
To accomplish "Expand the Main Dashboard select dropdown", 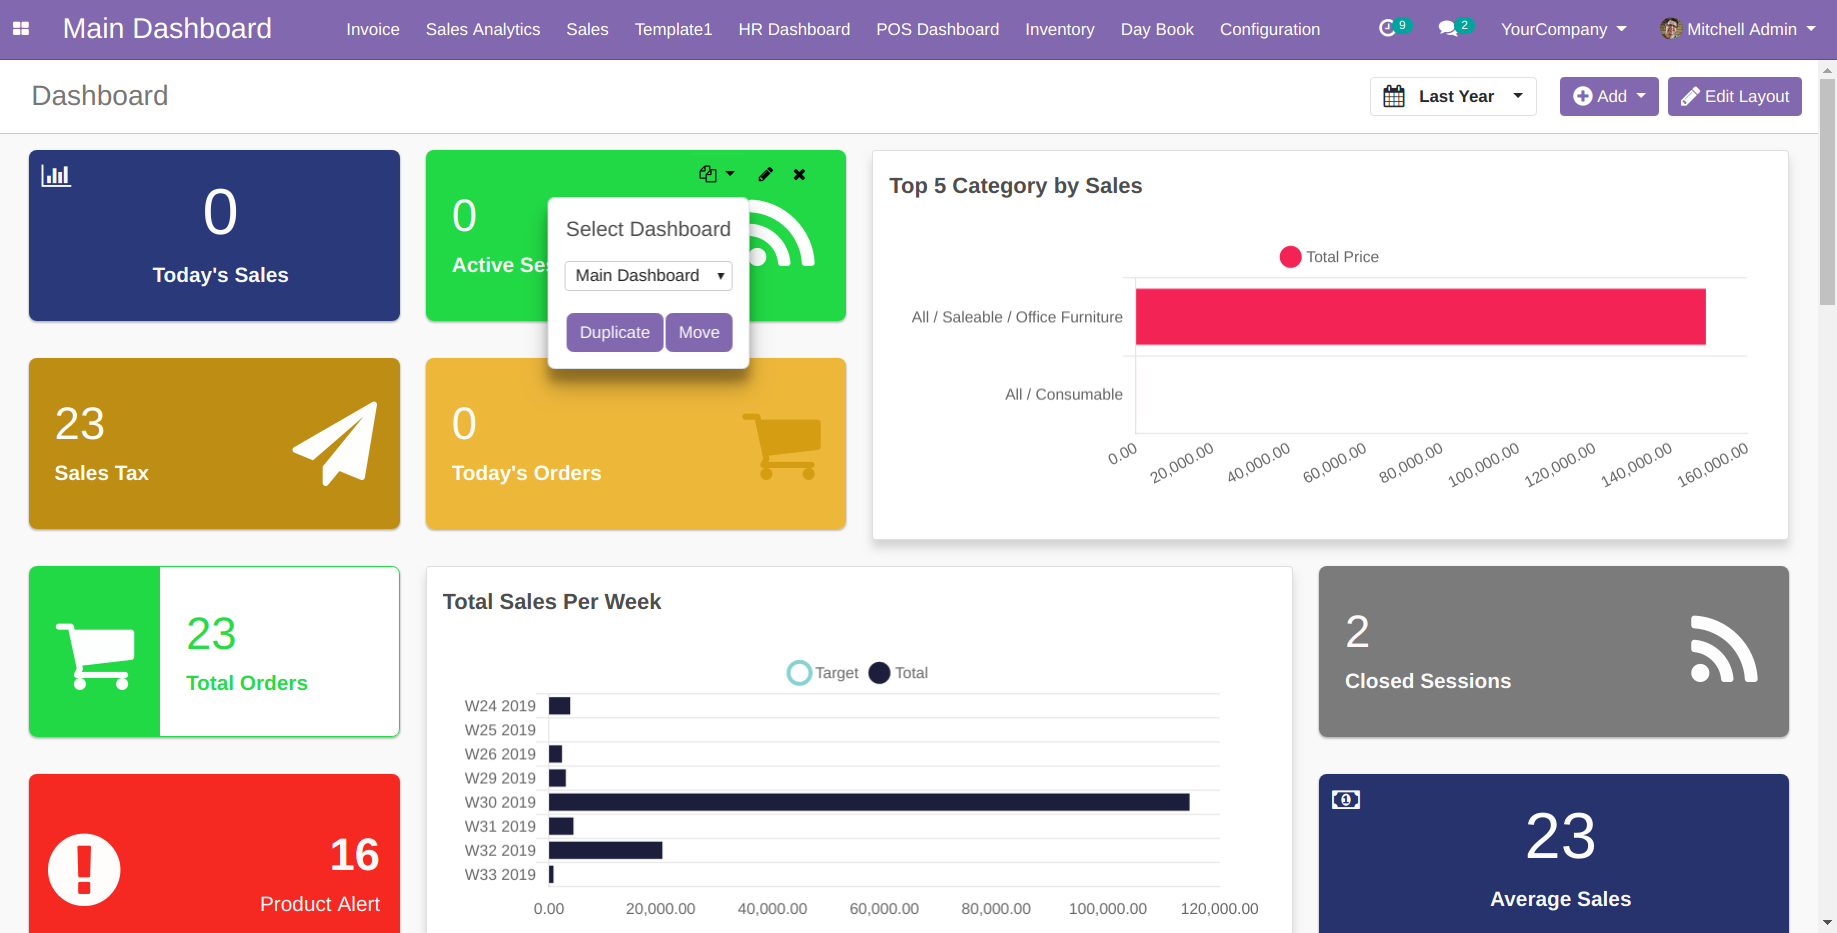I will pyautogui.click(x=648, y=275).
